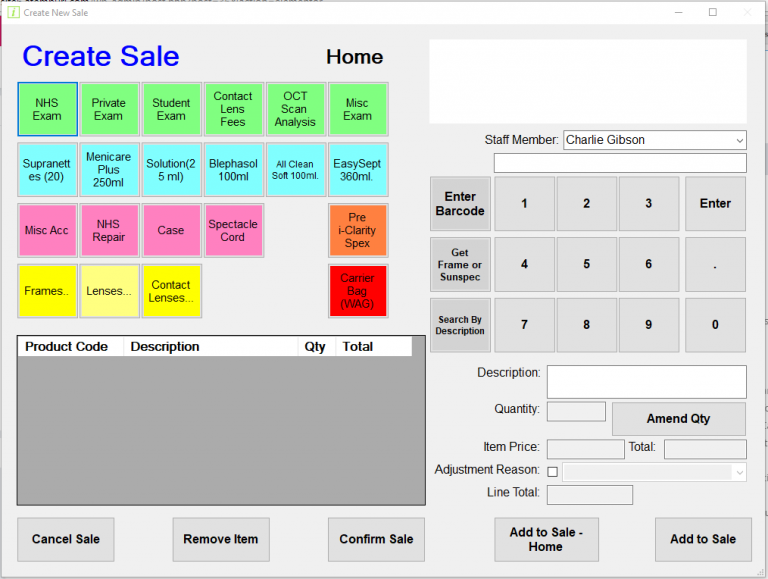
Task: Click the Confirm Sale button
Action: click(x=376, y=539)
